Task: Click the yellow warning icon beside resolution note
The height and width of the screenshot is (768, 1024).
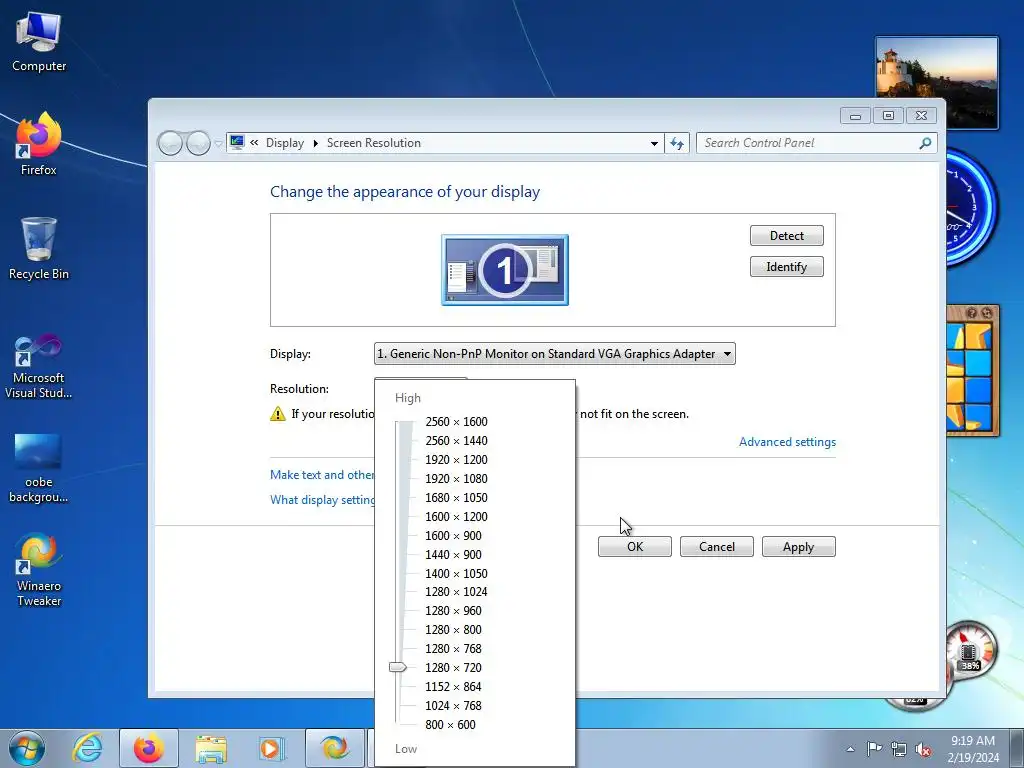Action: click(278, 413)
